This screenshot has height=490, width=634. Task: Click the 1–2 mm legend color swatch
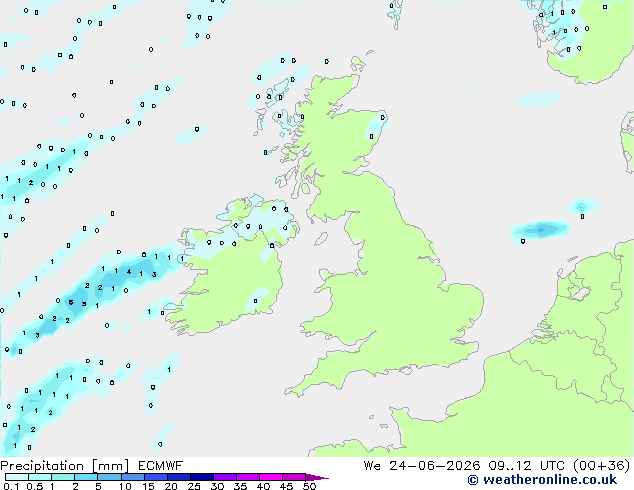point(63,477)
